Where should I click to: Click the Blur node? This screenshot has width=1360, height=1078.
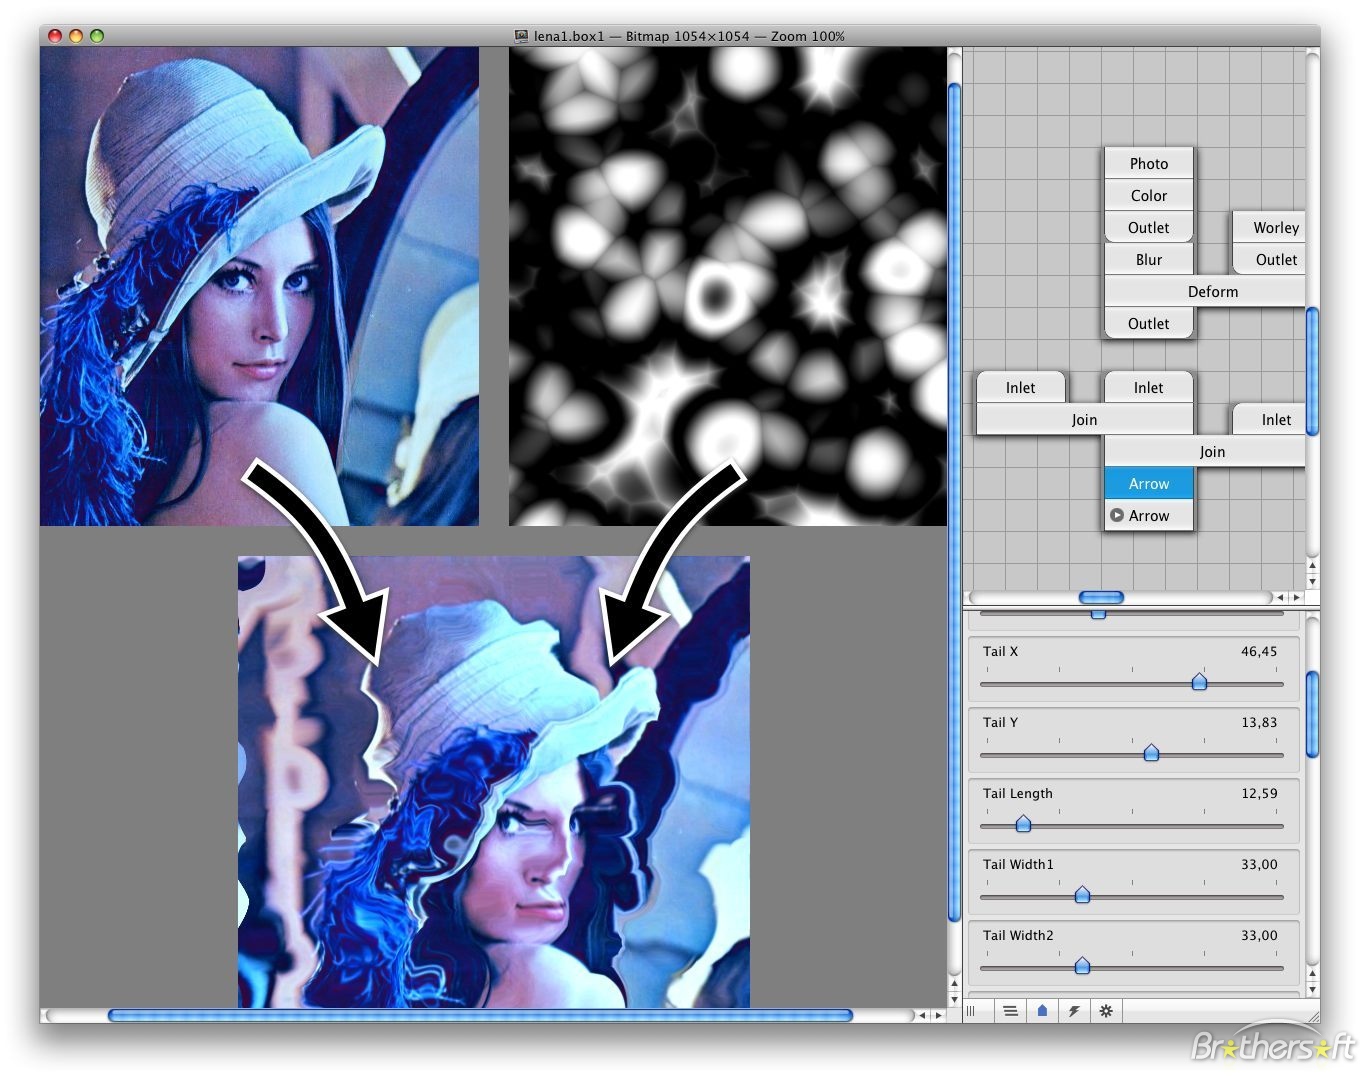pyautogui.click(x=1148, y=259)
